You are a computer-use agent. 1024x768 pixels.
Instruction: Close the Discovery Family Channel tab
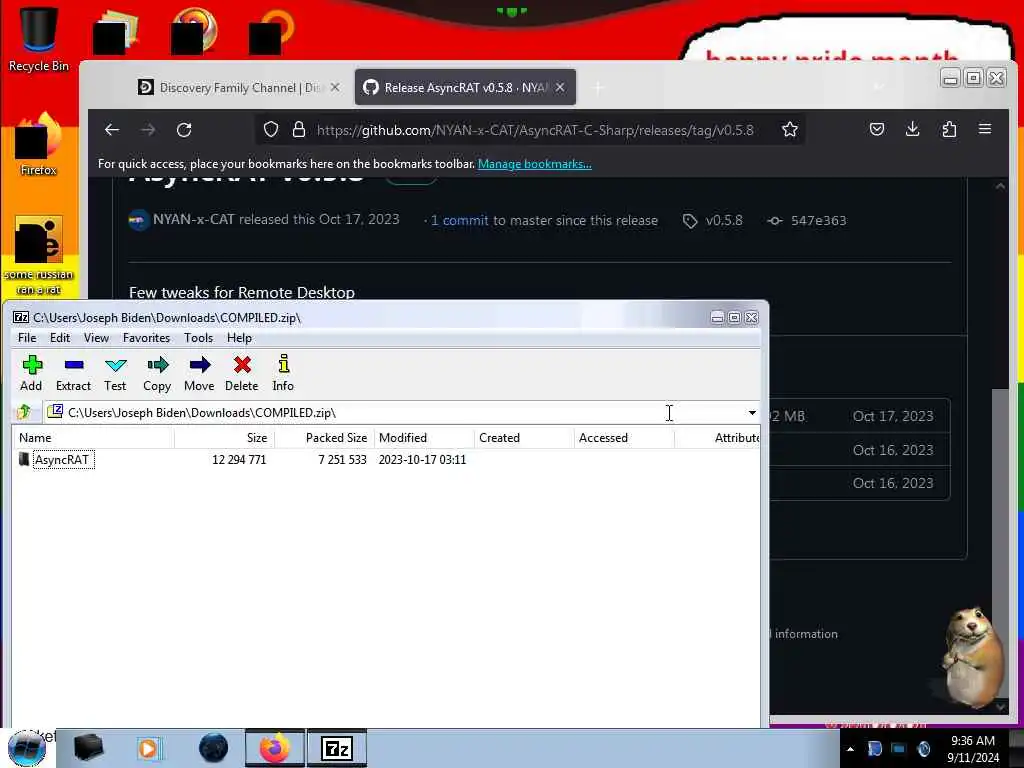pyautogui.click(x=335, y=87)
